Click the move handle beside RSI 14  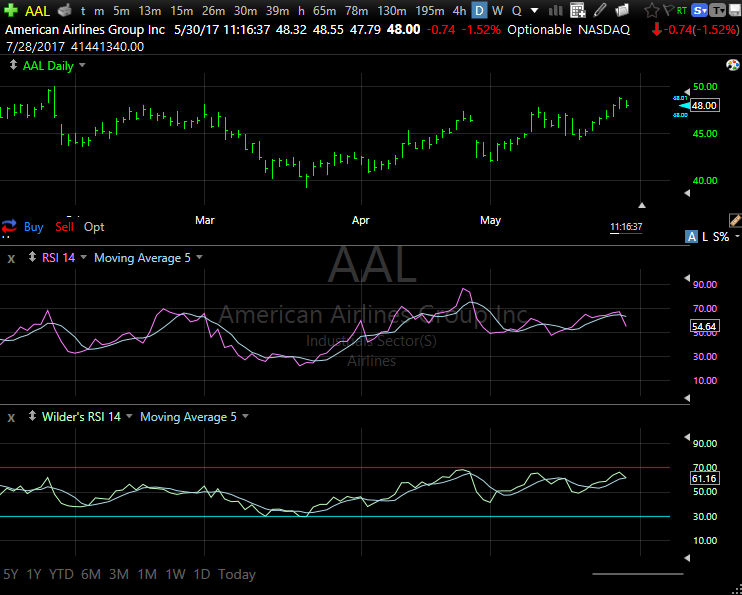33,257
